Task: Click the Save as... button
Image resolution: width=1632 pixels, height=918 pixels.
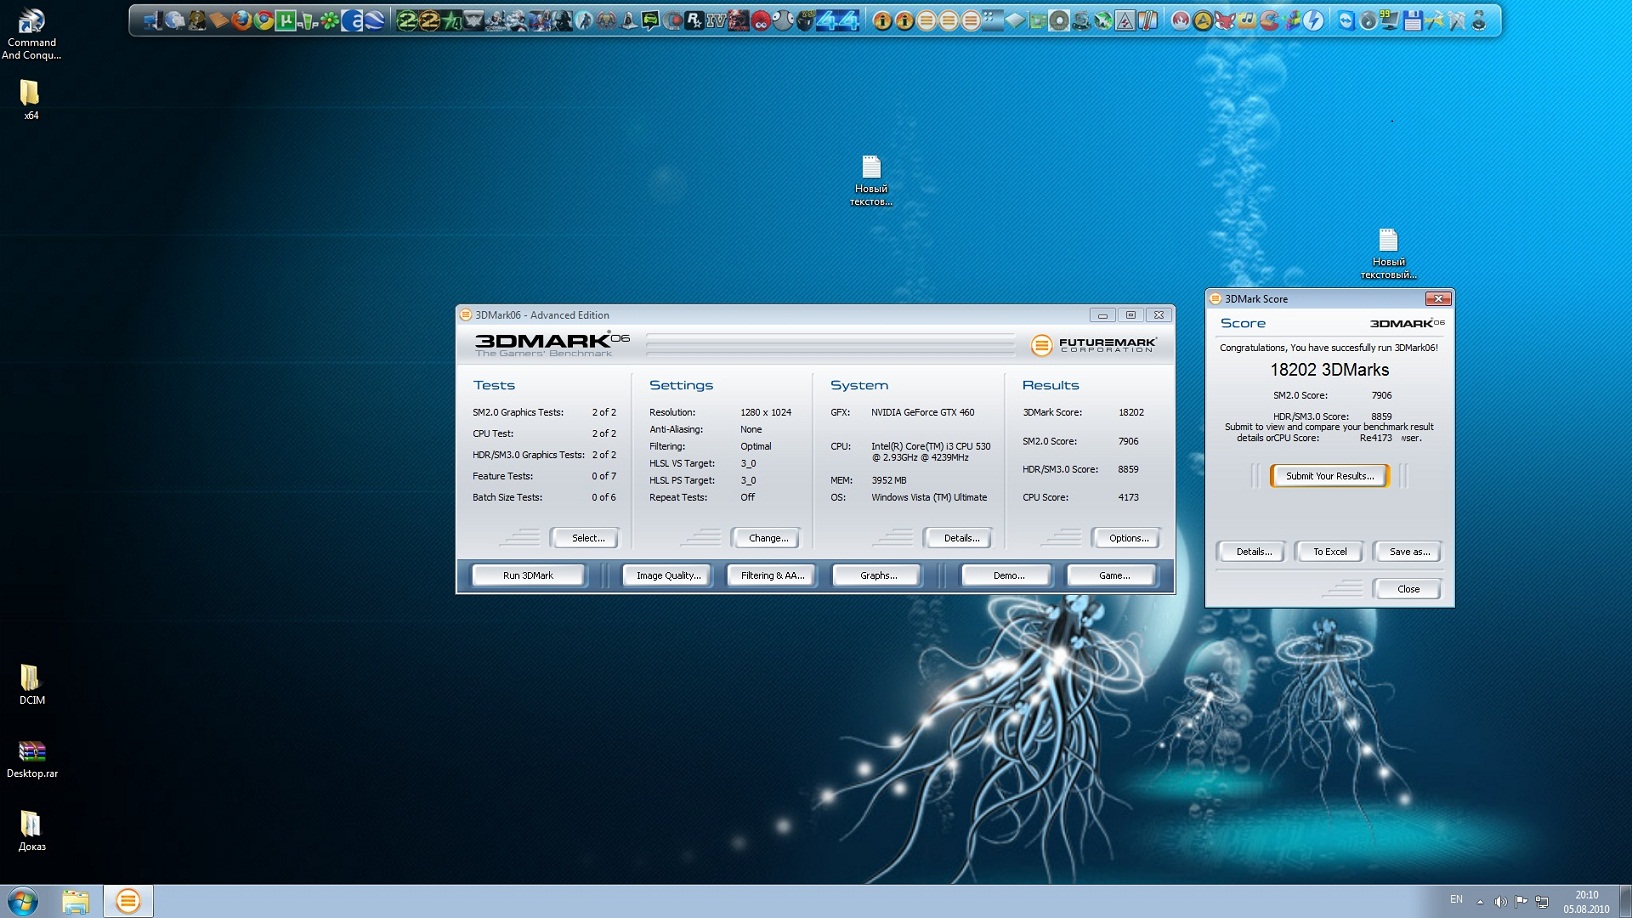Action: [x=1408, y=551]
